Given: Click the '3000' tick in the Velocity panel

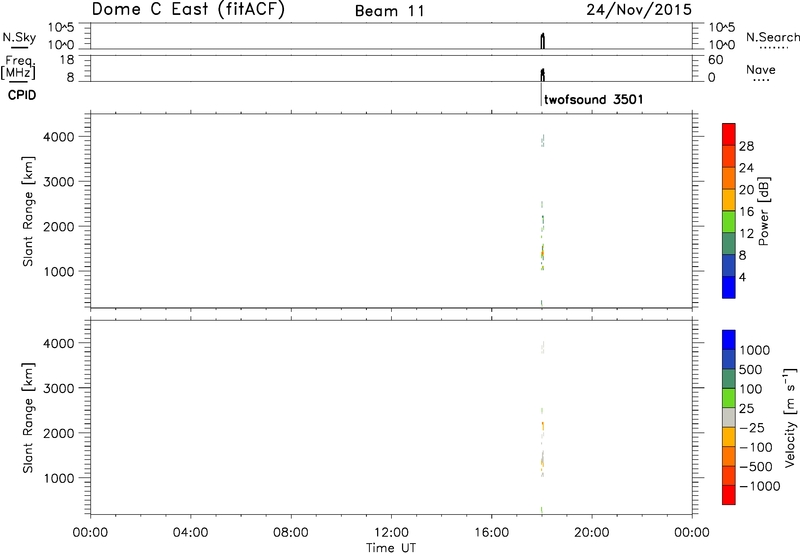Looking at the screenshot, I should click(59, 388).
